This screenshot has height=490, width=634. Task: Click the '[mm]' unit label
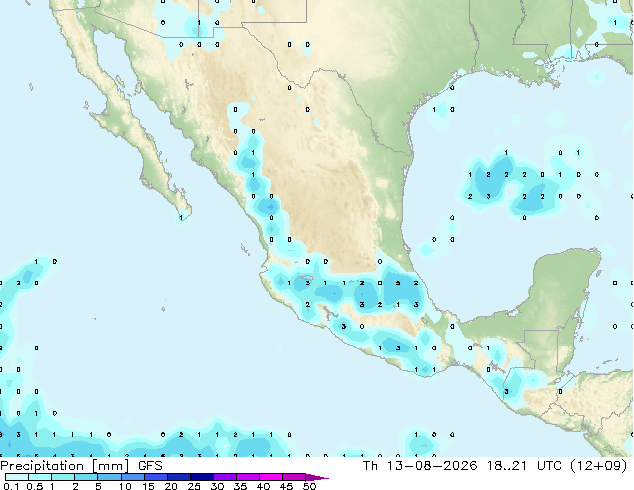click(x=110, y=466)
